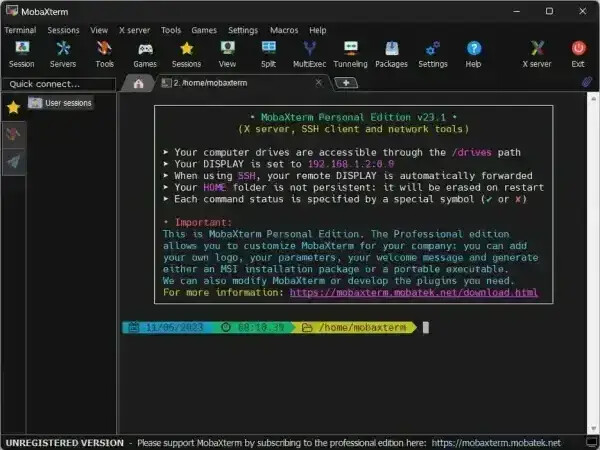Click into the Quick connect field
This screenshot has height=450, width=600.
click(59, 84)
